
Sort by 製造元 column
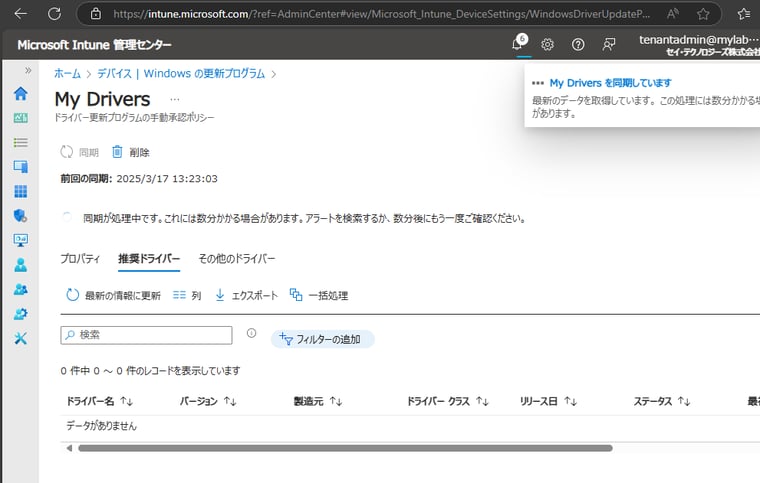coord(318,401)
